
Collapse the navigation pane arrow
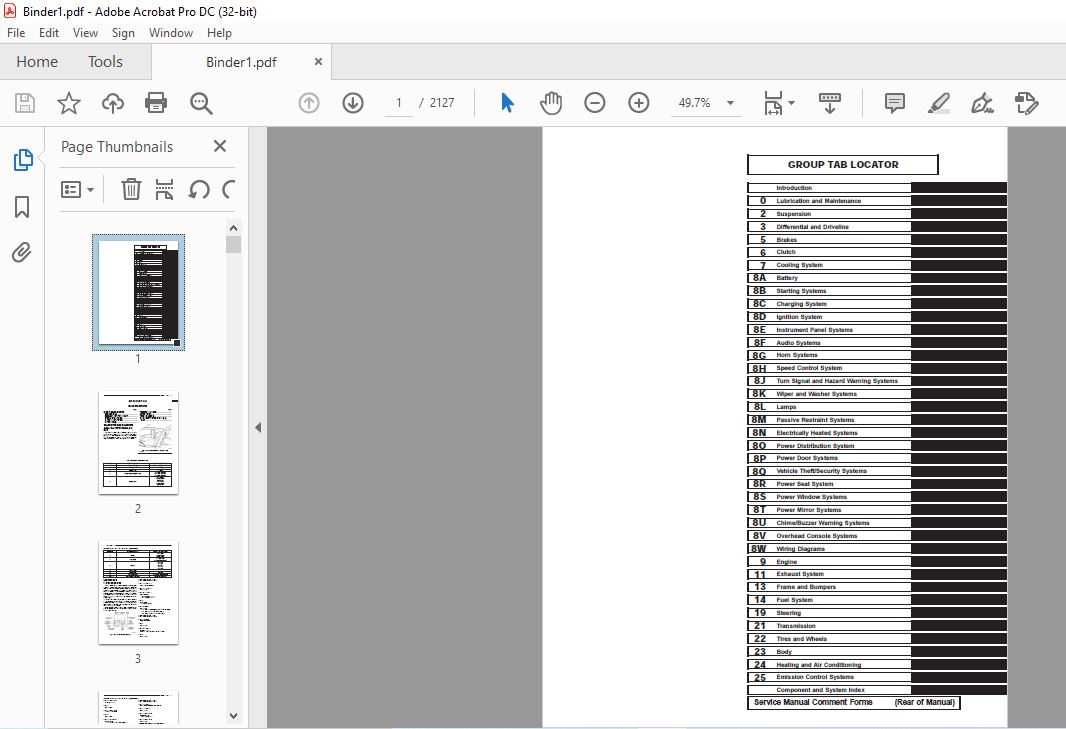click(x=258, y=428)
